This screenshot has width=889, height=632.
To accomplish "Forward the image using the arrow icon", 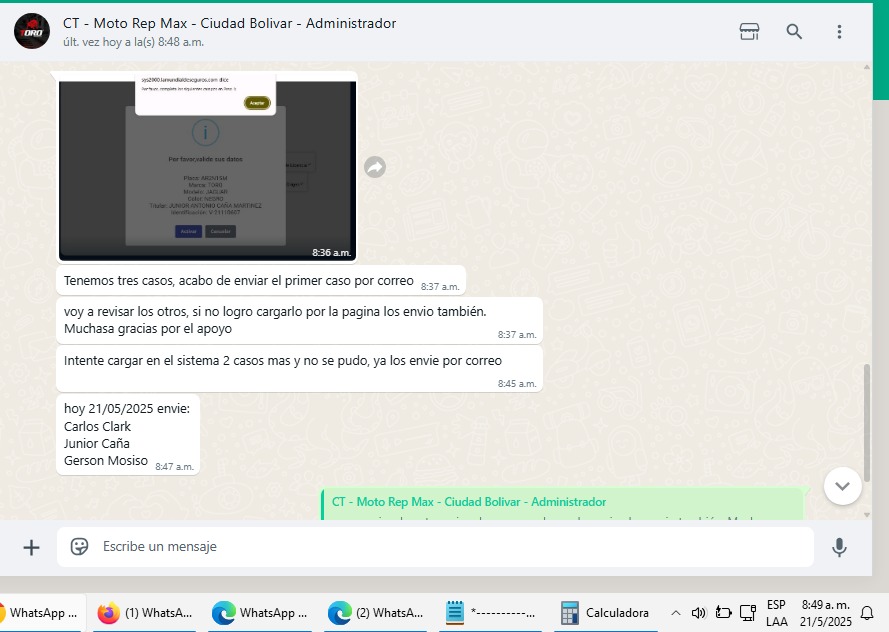I will pyautogui.click(x=375, y=168).
